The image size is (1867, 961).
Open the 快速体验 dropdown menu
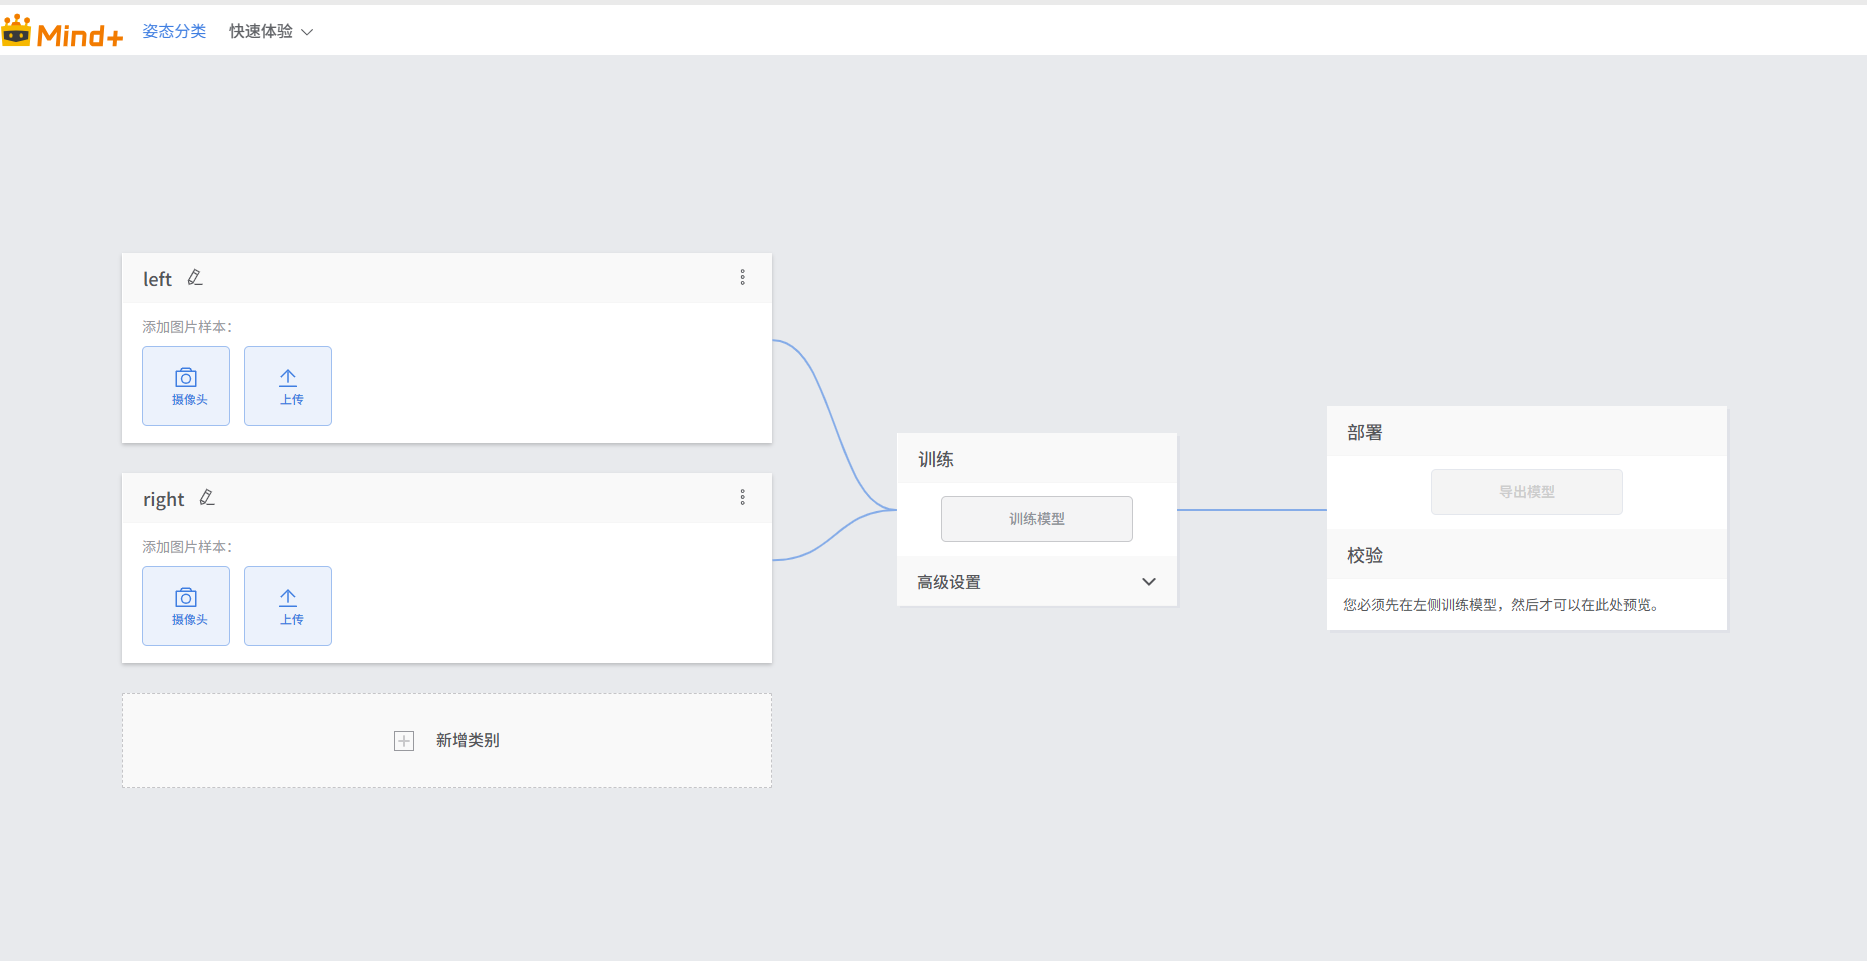click(271, 32)
